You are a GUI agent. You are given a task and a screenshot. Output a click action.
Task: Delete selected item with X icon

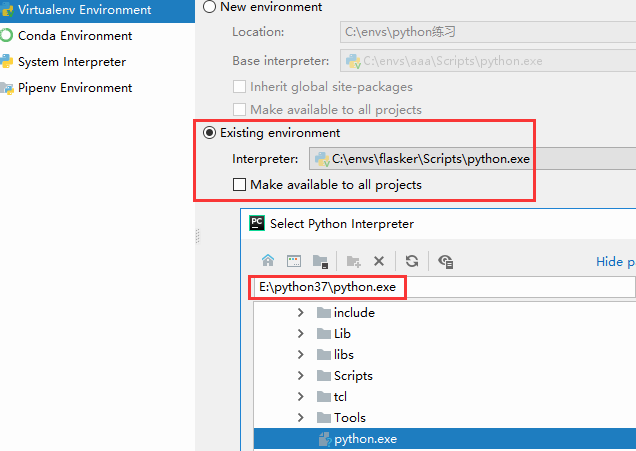[x=379, y=261]
